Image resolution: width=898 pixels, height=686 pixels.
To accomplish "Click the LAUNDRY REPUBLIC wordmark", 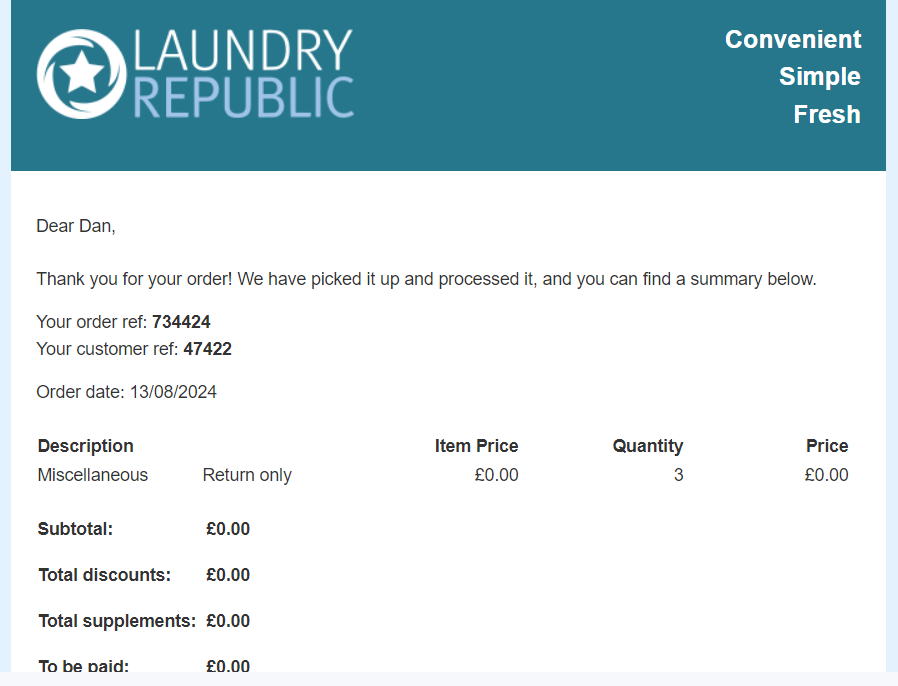I will (243, 74).
